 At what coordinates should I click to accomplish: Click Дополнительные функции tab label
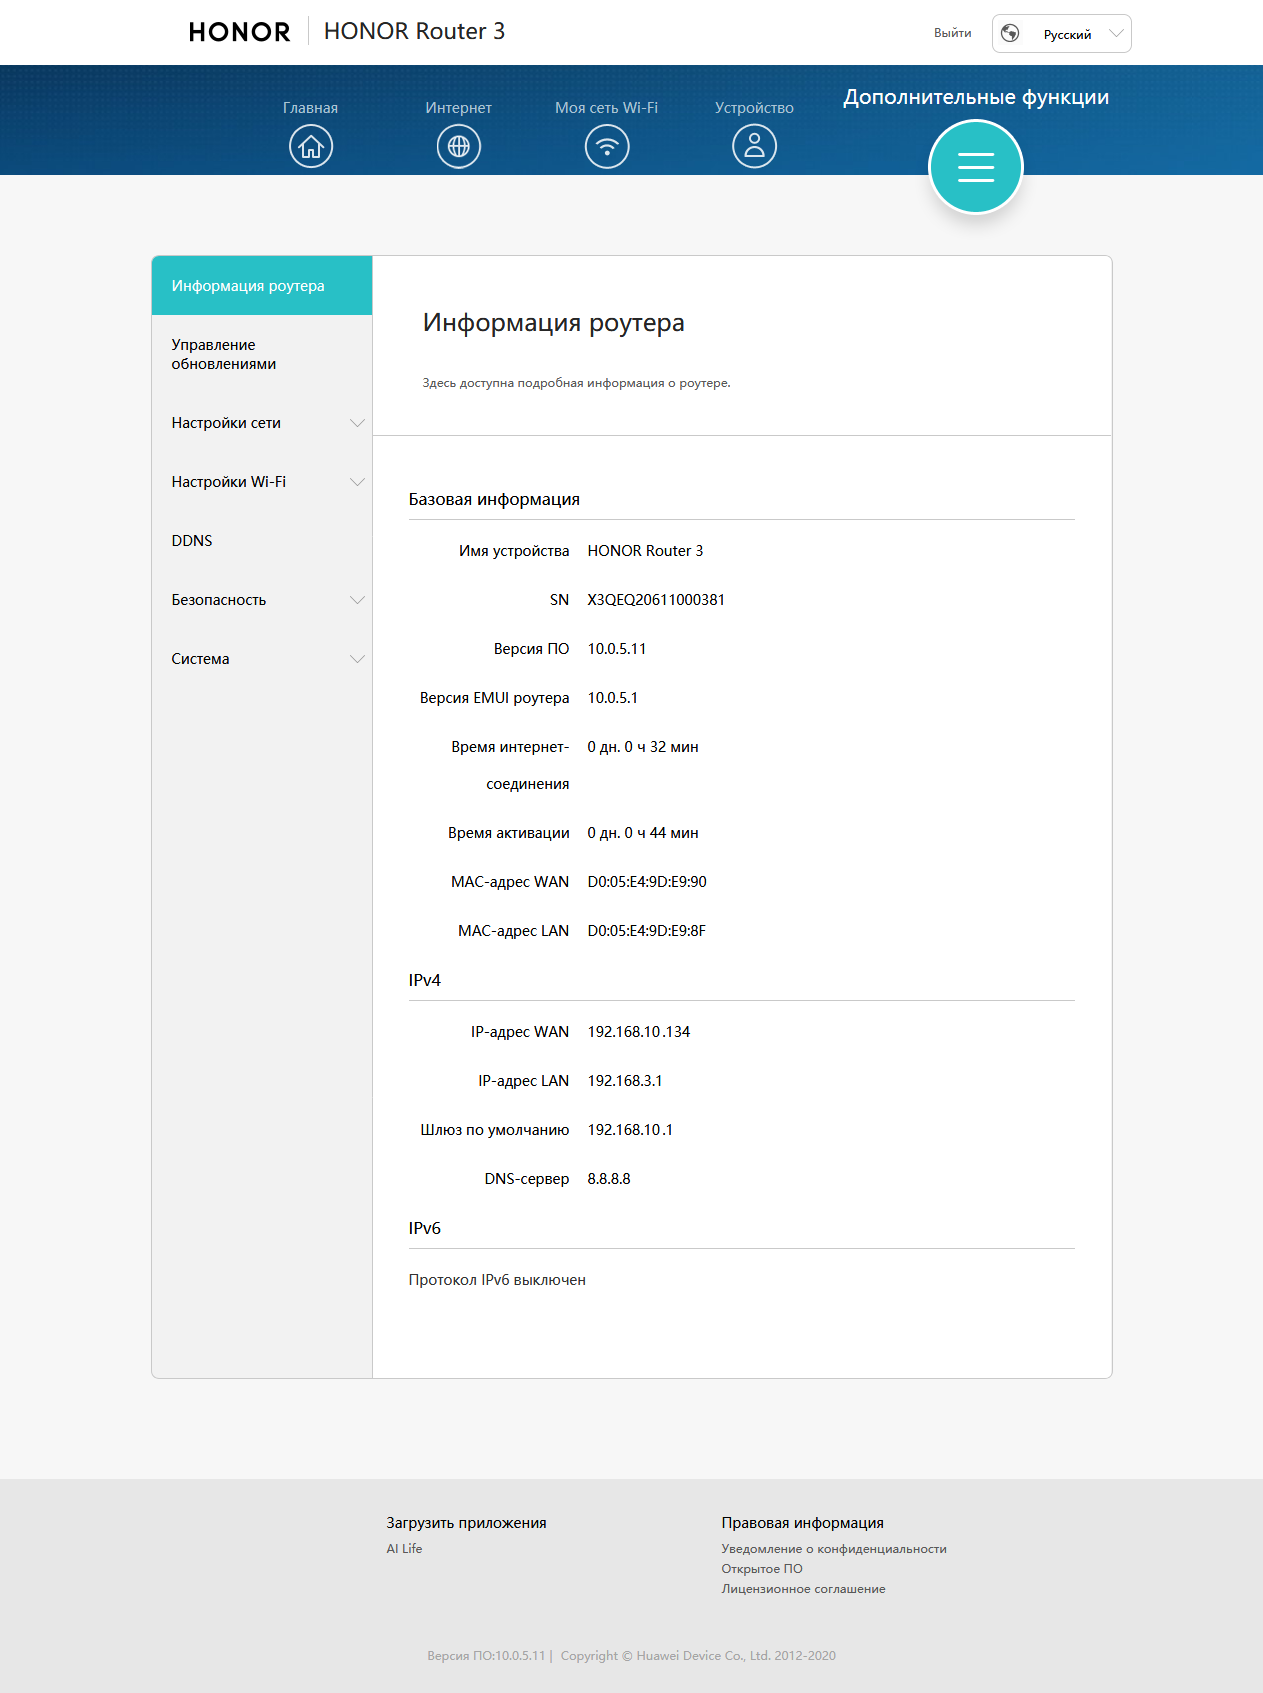pyautogui.click(x=976, y=97)
